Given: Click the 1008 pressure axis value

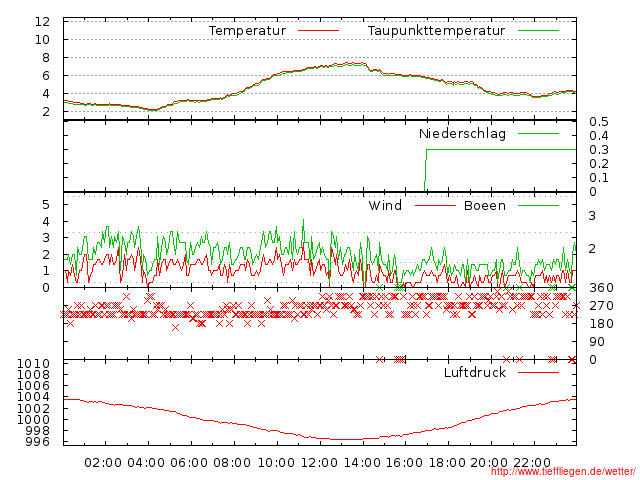Looking at the screenshot, I should 33,375.
